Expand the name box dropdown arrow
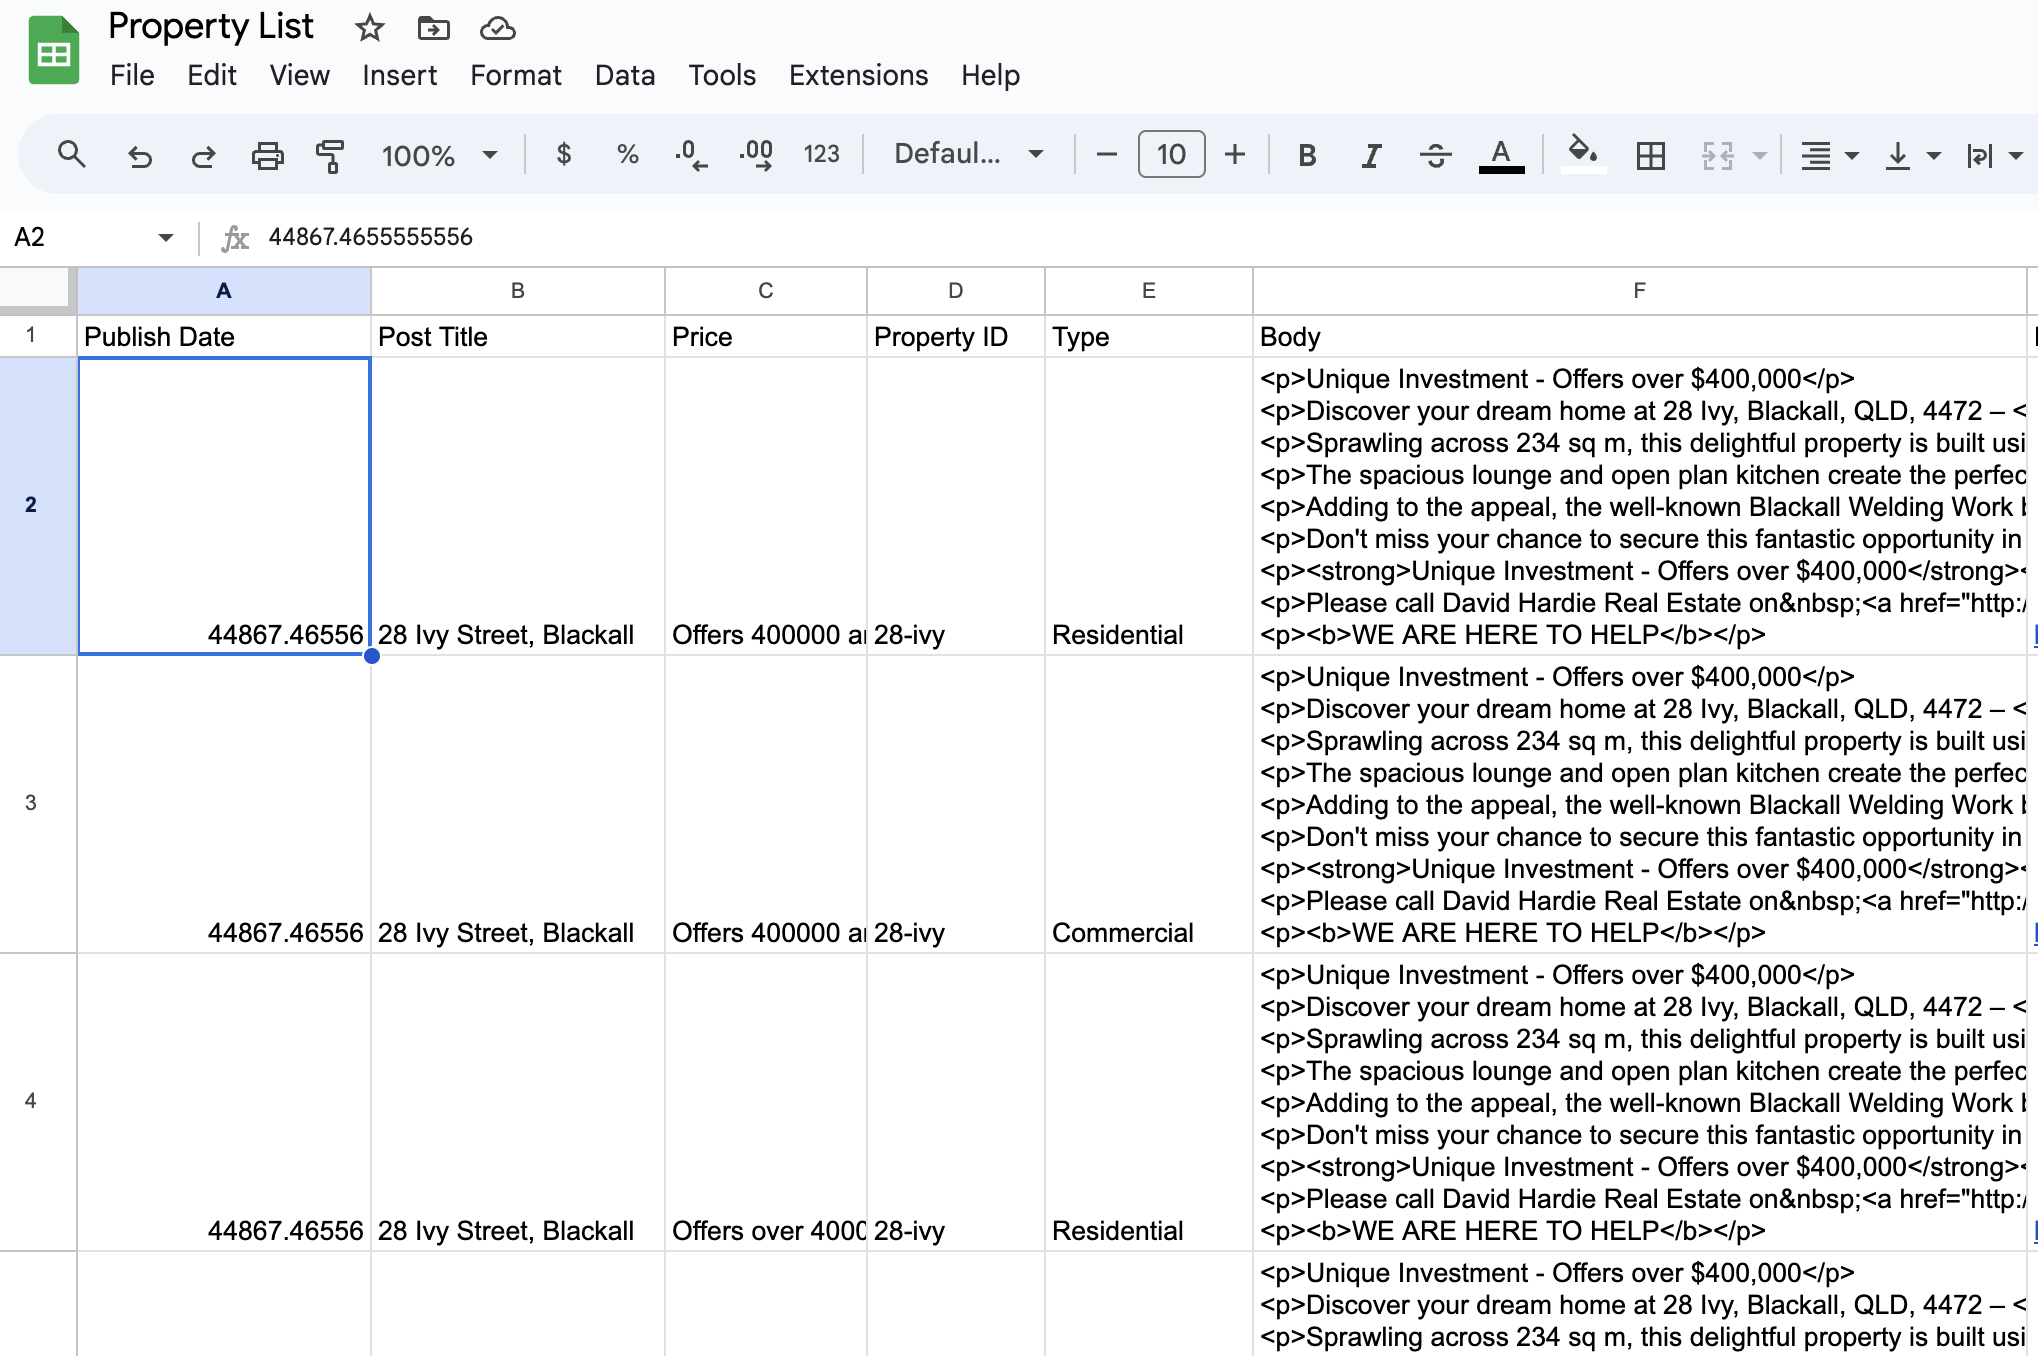The width and height of the screenshot is (2038, 1356). coord(165,237)
